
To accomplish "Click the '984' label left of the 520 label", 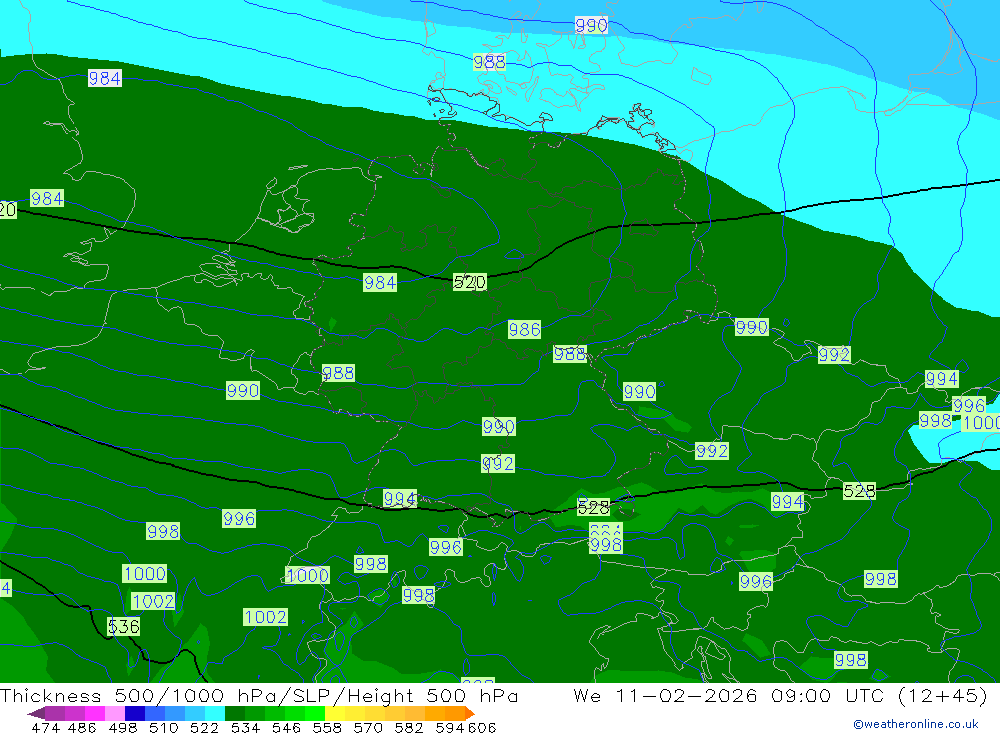I will pos(379,282).
